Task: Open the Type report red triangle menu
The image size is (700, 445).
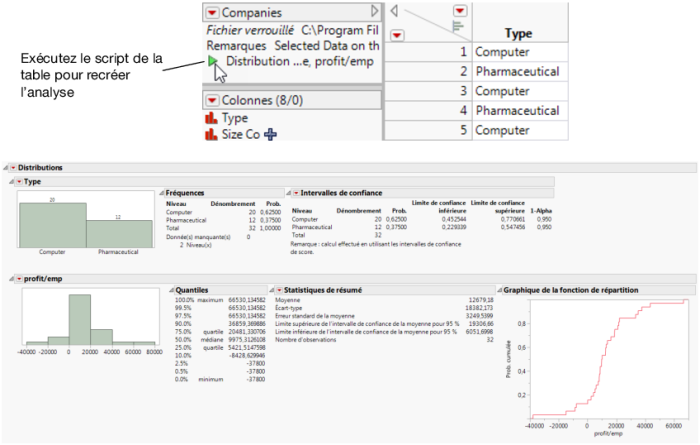Action: (x=19, y=181)
